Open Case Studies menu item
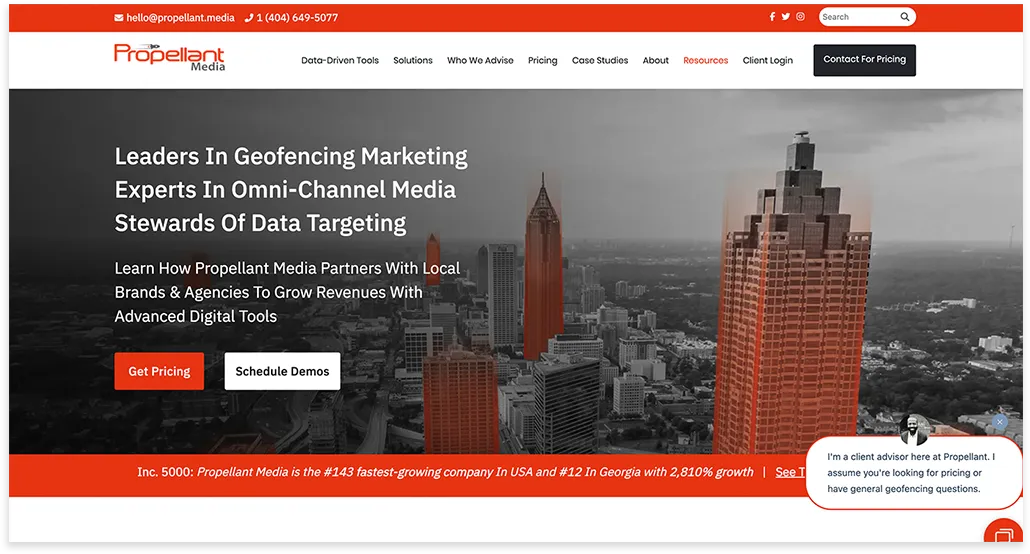Screen dimensions: 1030x554 pyautogui.click(x=600, y=60)
